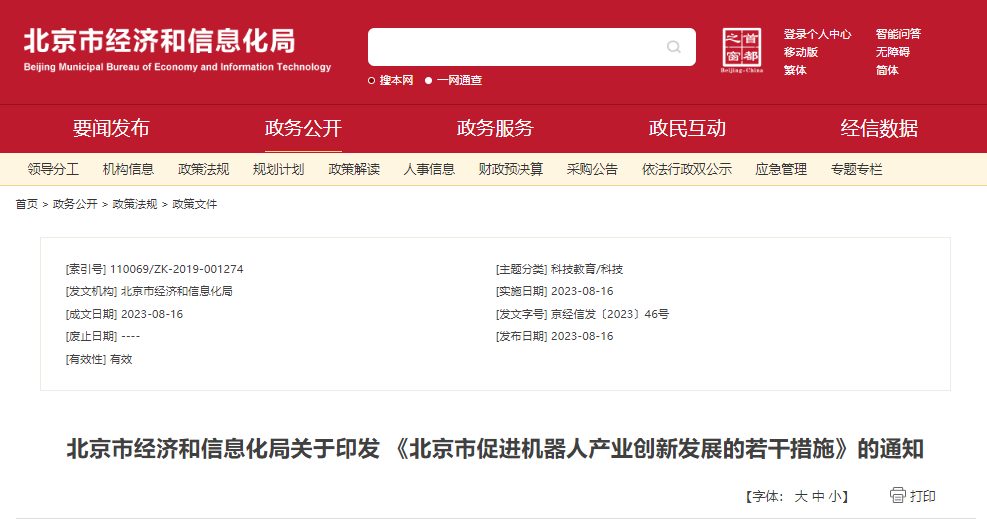Switch to 繁体 traditional Chinese
Viewport: 987px width, 531px height.
point(795,70)
